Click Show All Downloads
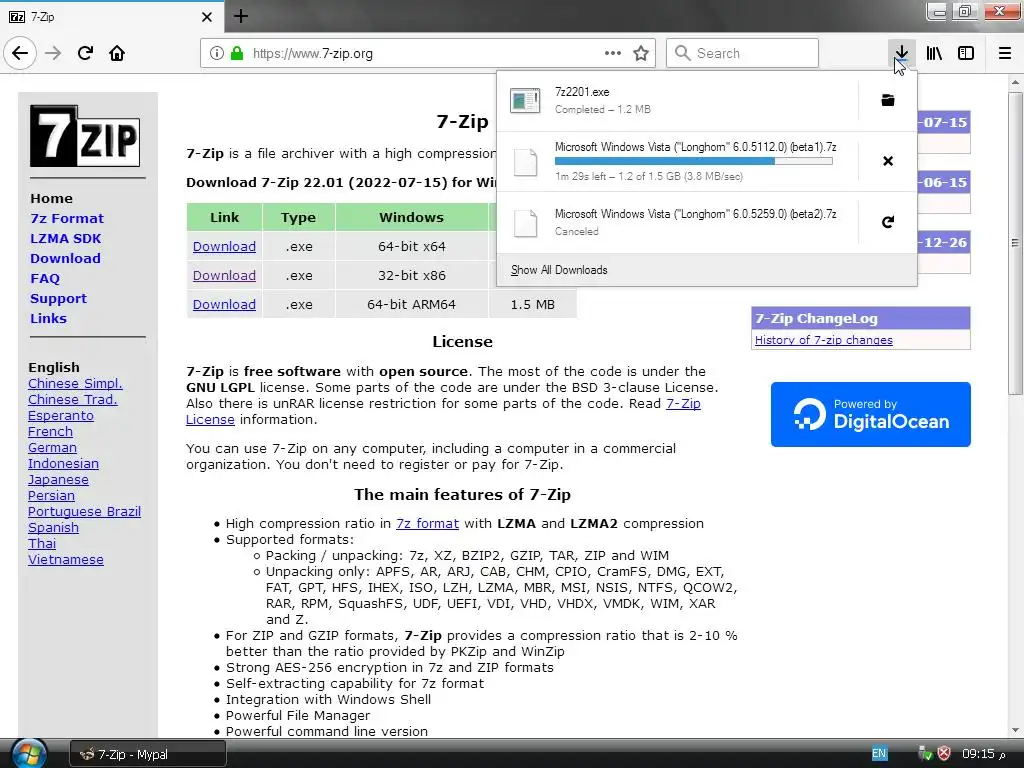This screenshot has height=768, width=1024. click(x=559, y=270)
